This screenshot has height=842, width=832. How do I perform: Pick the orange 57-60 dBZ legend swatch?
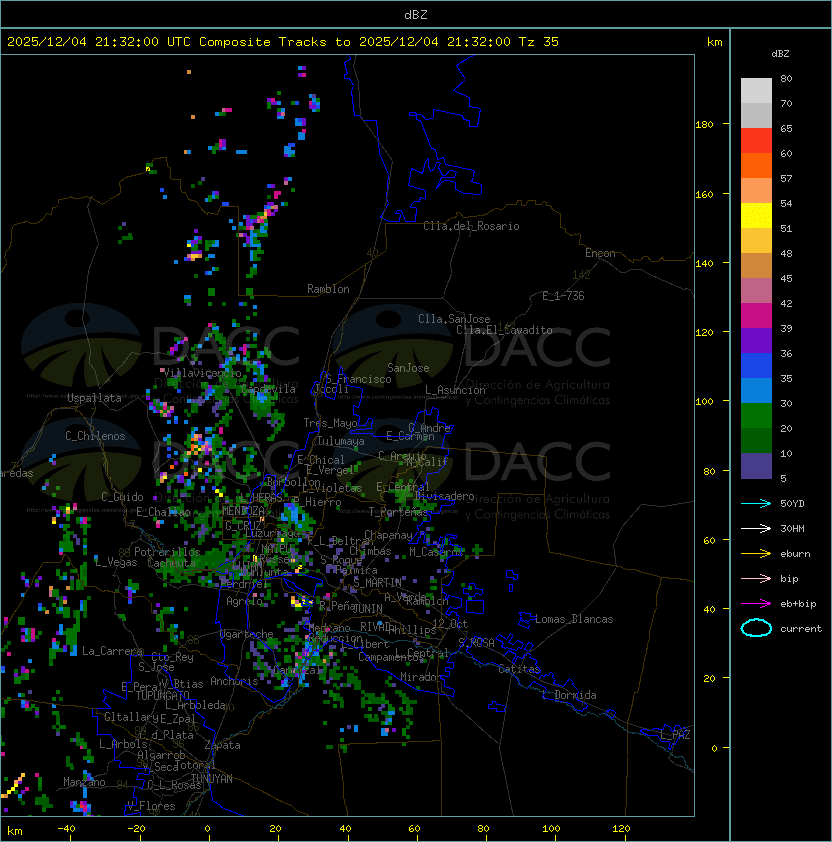[756, 165]
